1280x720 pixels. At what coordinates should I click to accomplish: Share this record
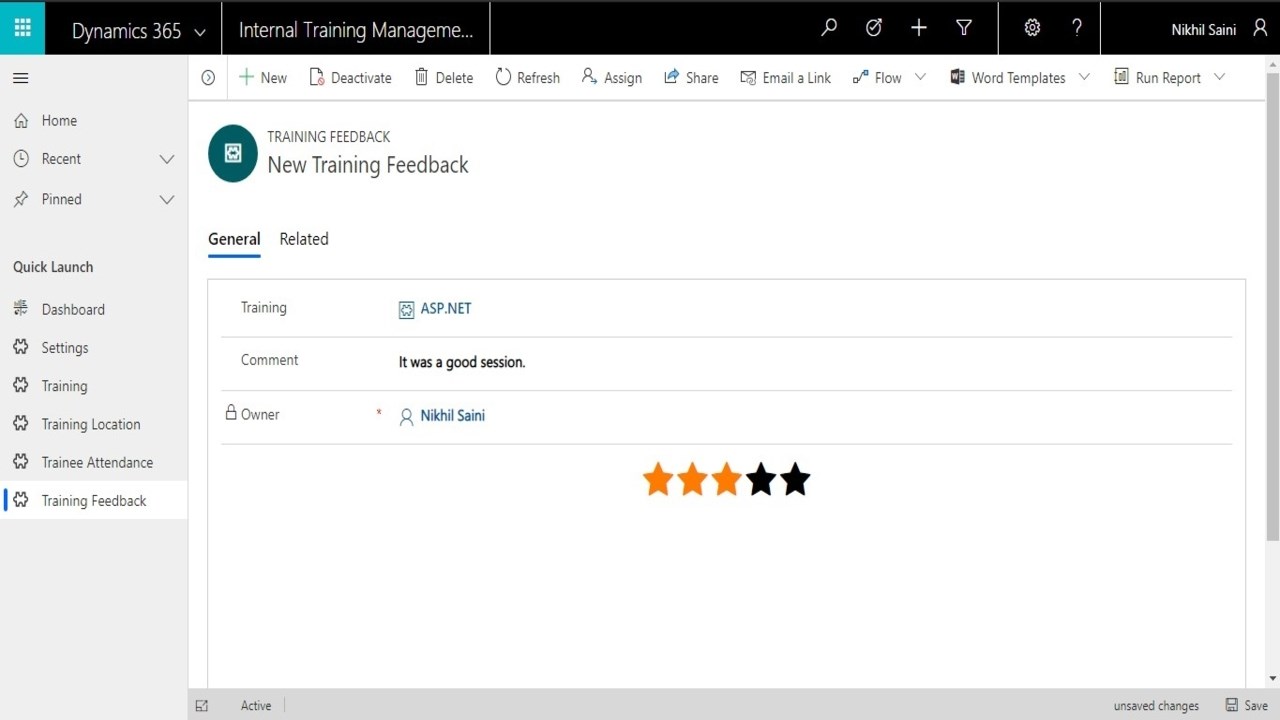pos(691,77)
